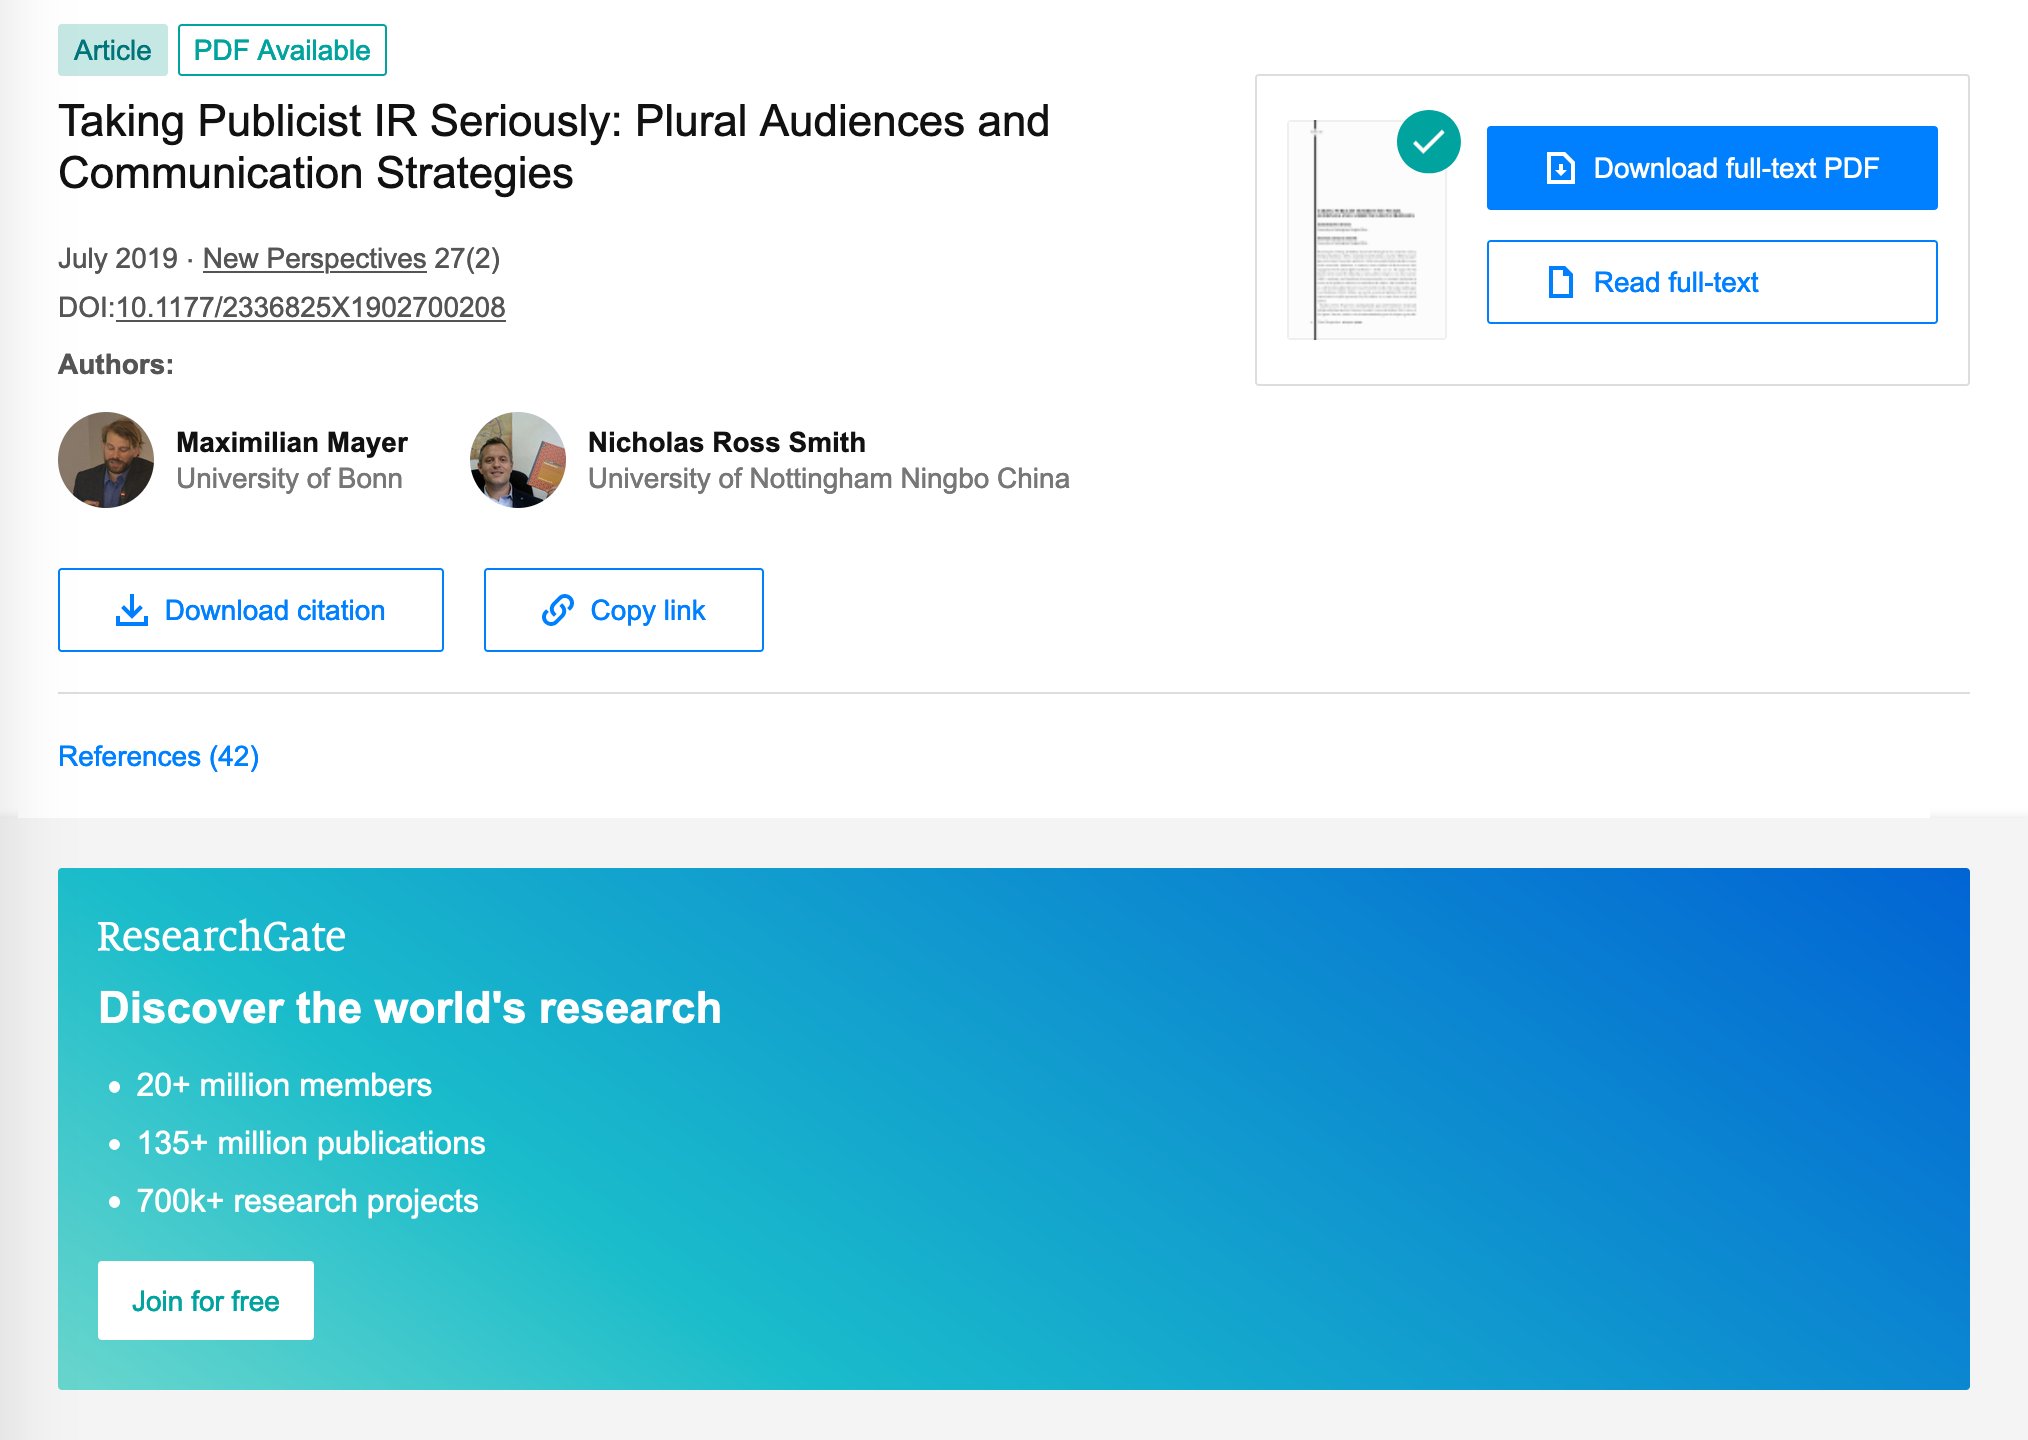The height and width of the screenshot is (1440, 2028).
Task: Click the Maximilian Mayer author name
Action: click(x=292, y=442)
